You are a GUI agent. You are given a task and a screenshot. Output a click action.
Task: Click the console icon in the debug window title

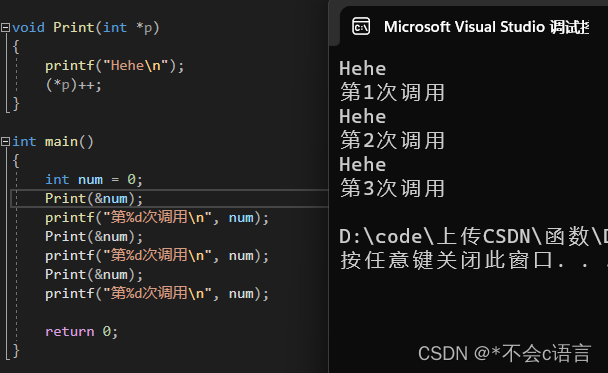(x=361, y=27)
